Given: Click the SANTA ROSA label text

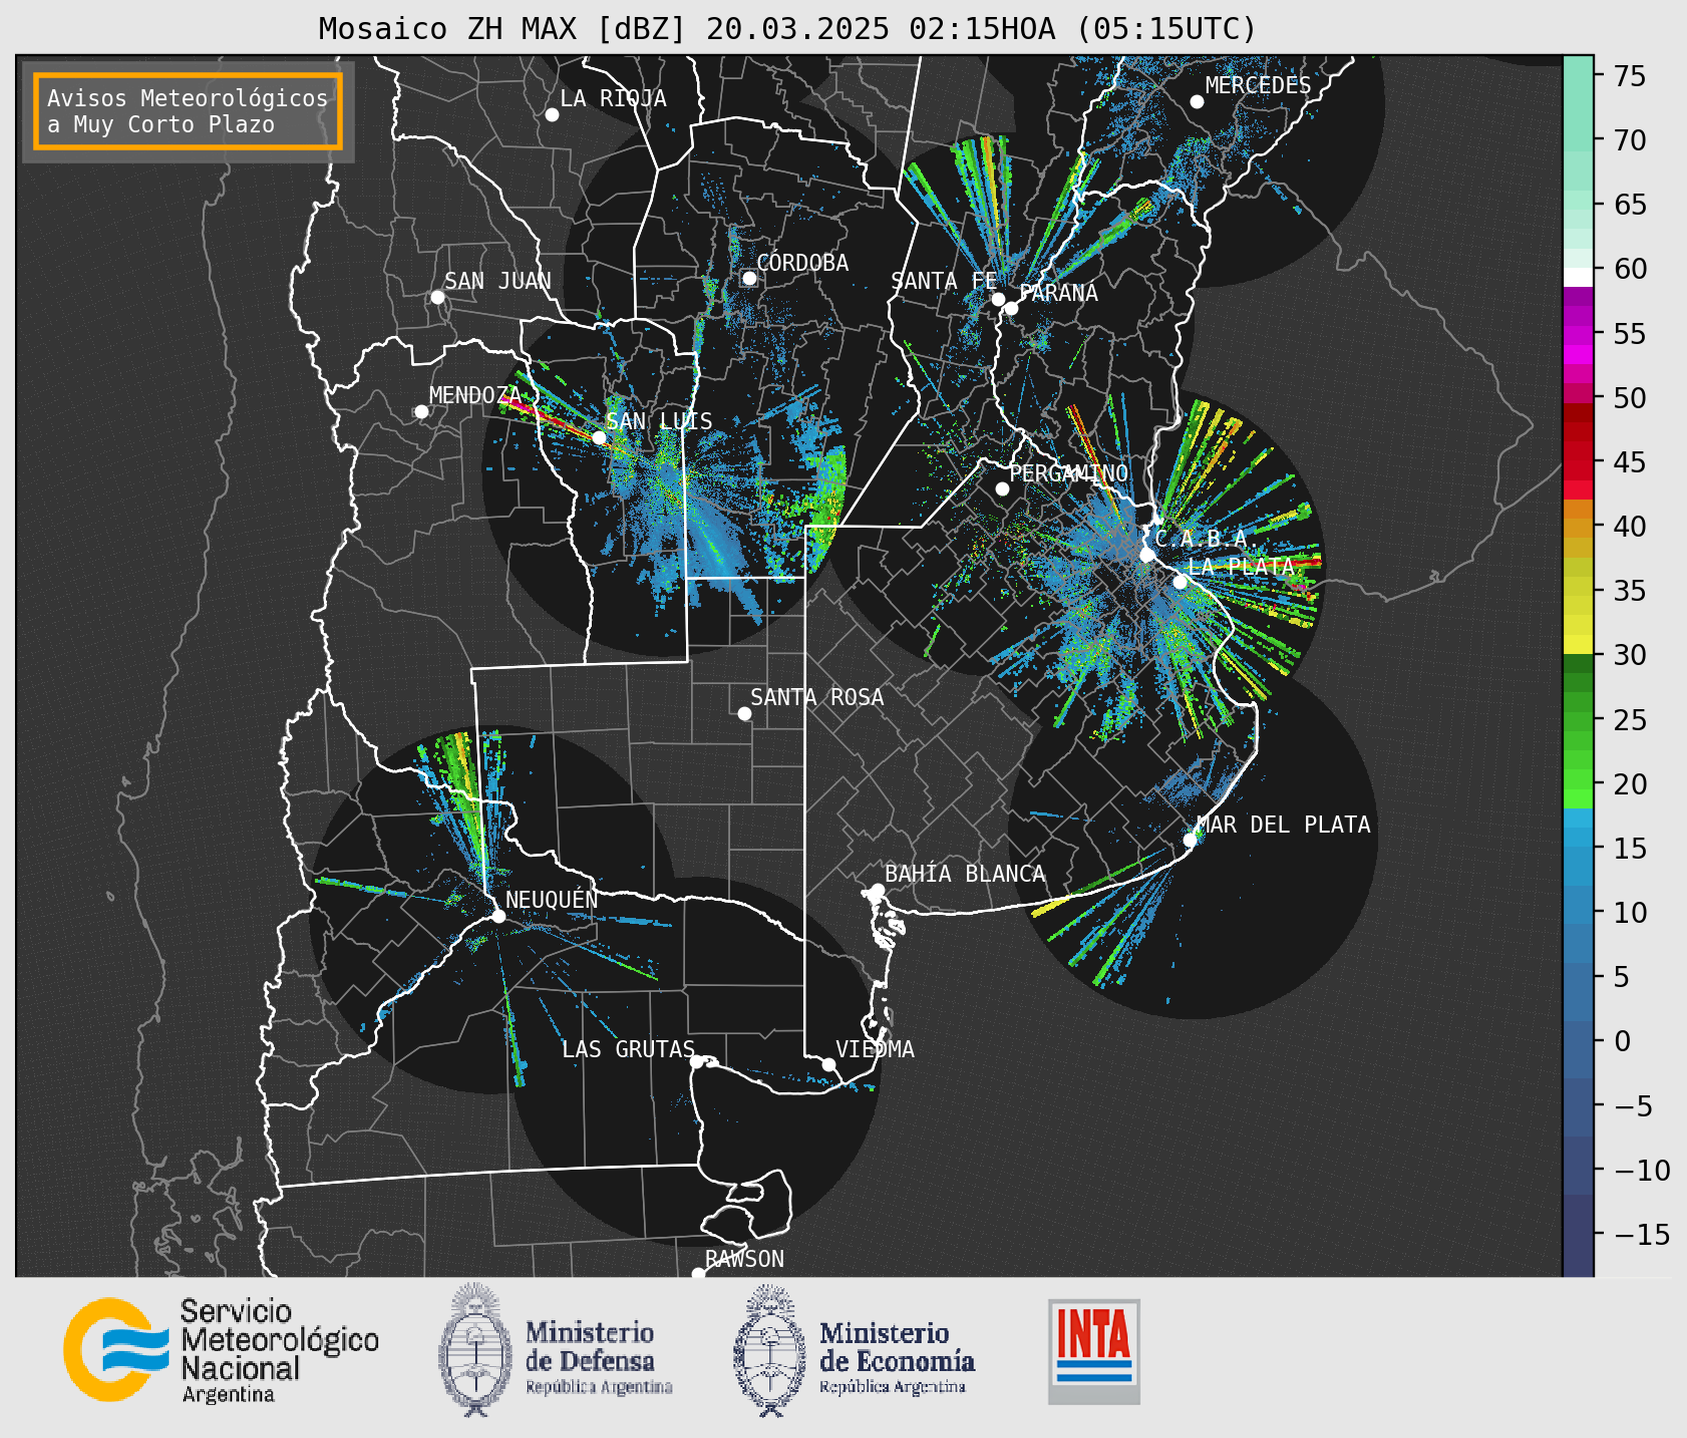Looking at the screenshot, I should 817,697.
